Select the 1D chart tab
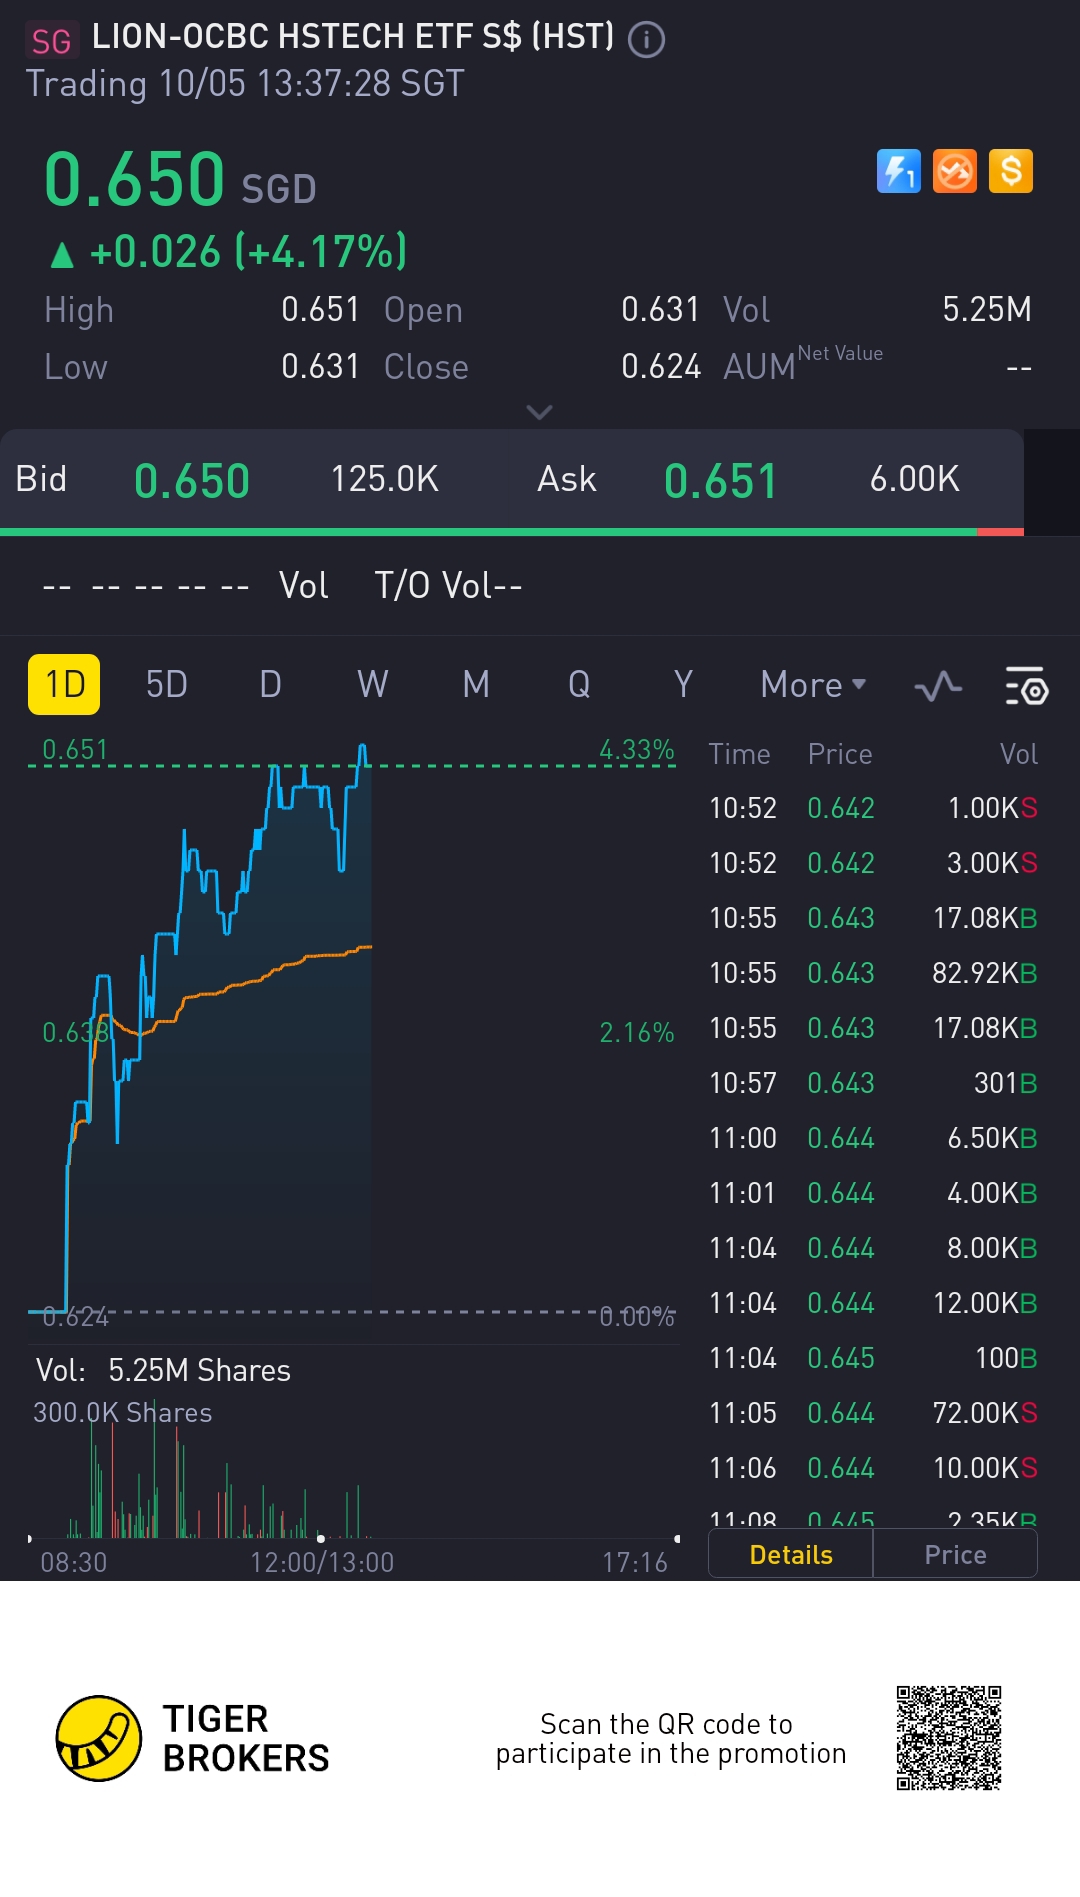 (64, 685)
